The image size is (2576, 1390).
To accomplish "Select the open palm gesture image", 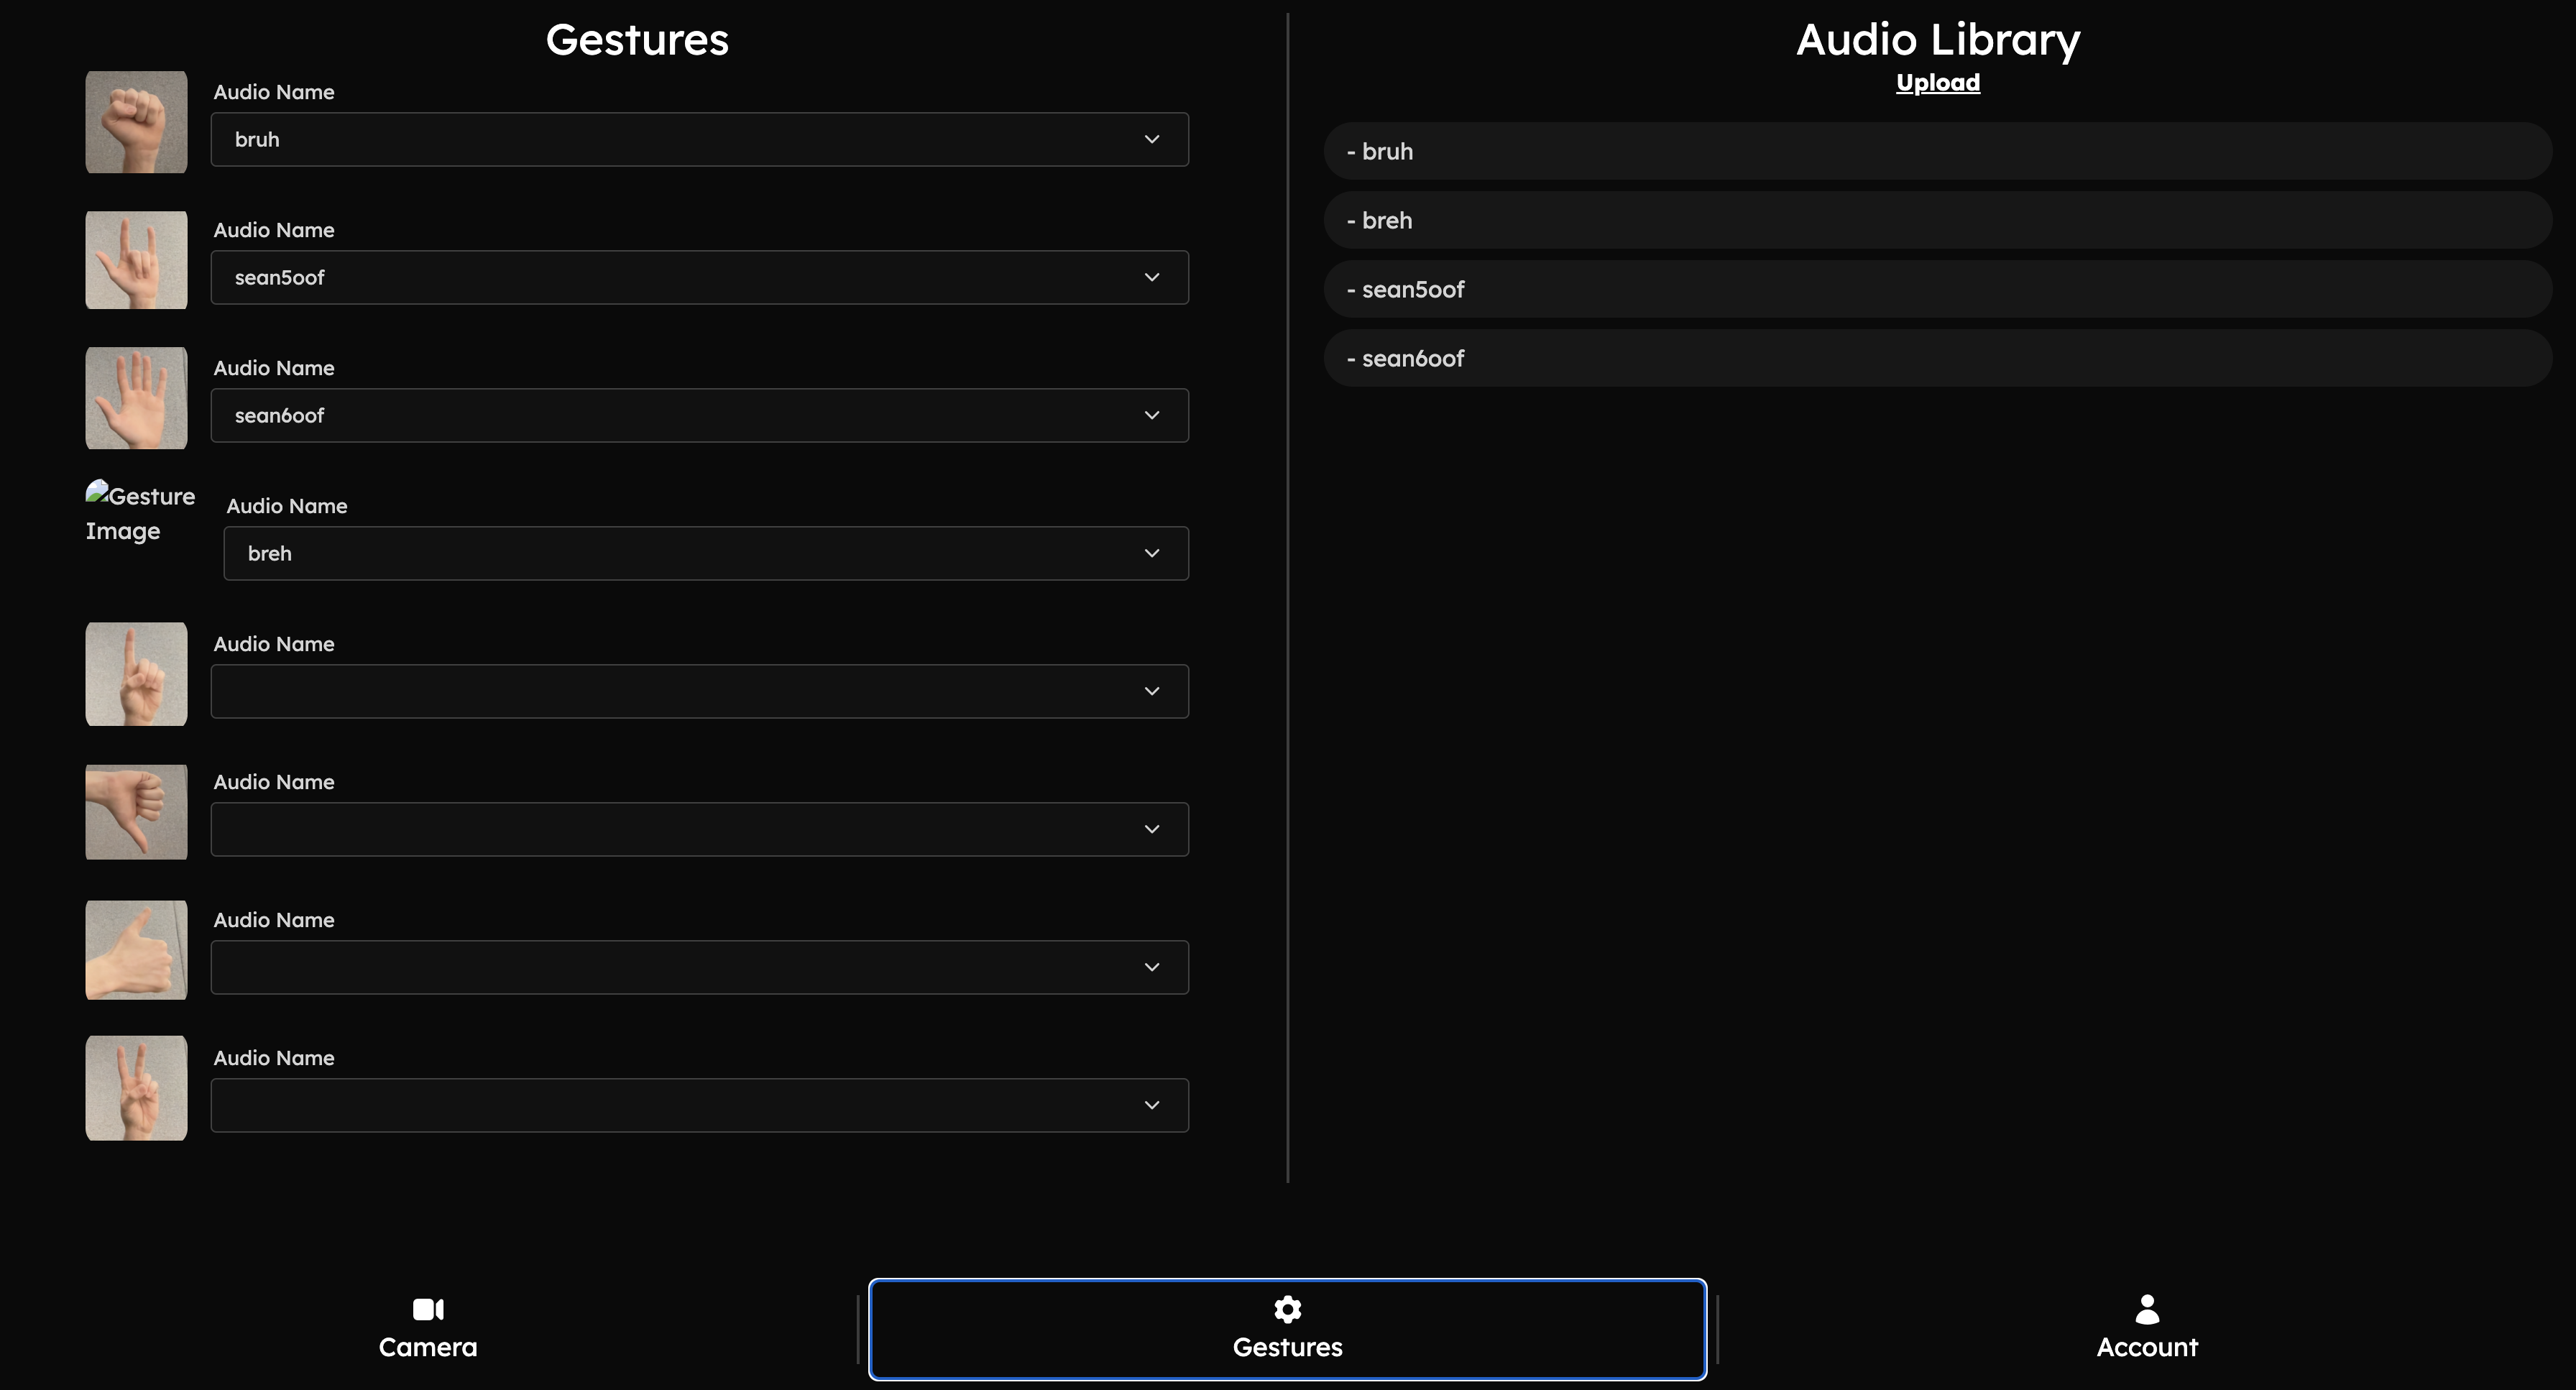I will pyautogui.click(x=136, y=398).
